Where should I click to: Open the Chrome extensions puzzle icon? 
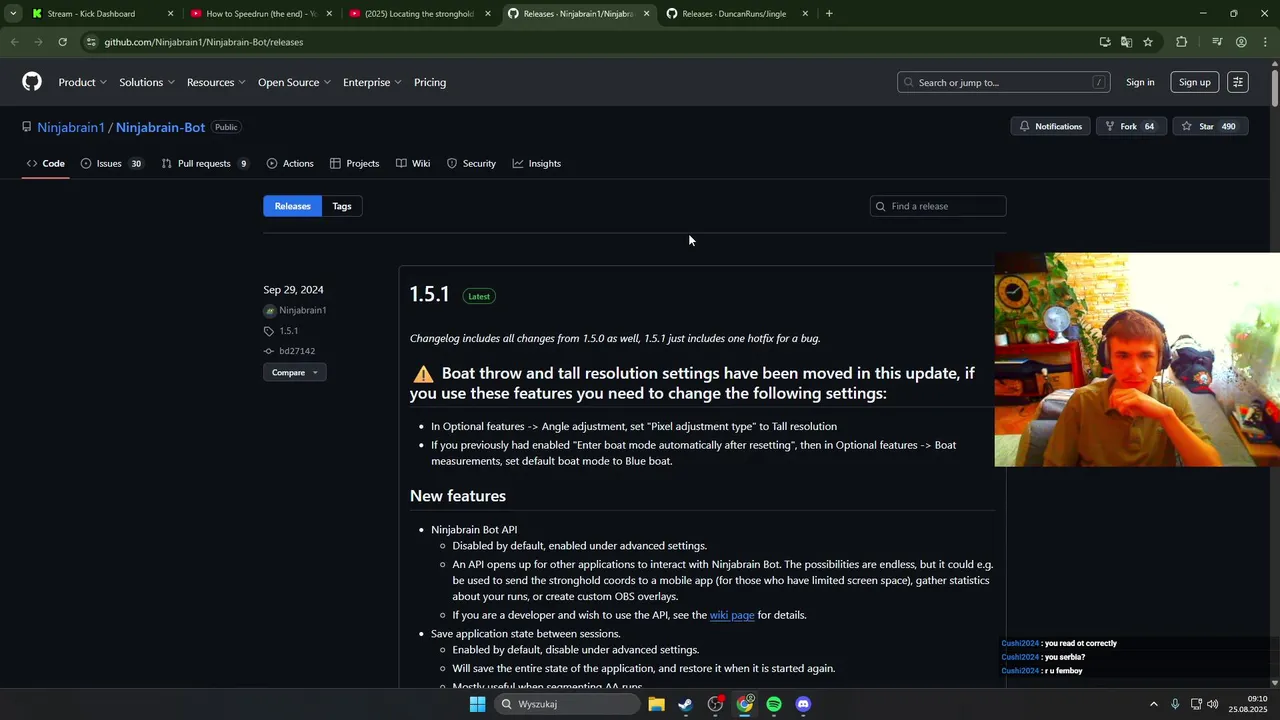1182,42
